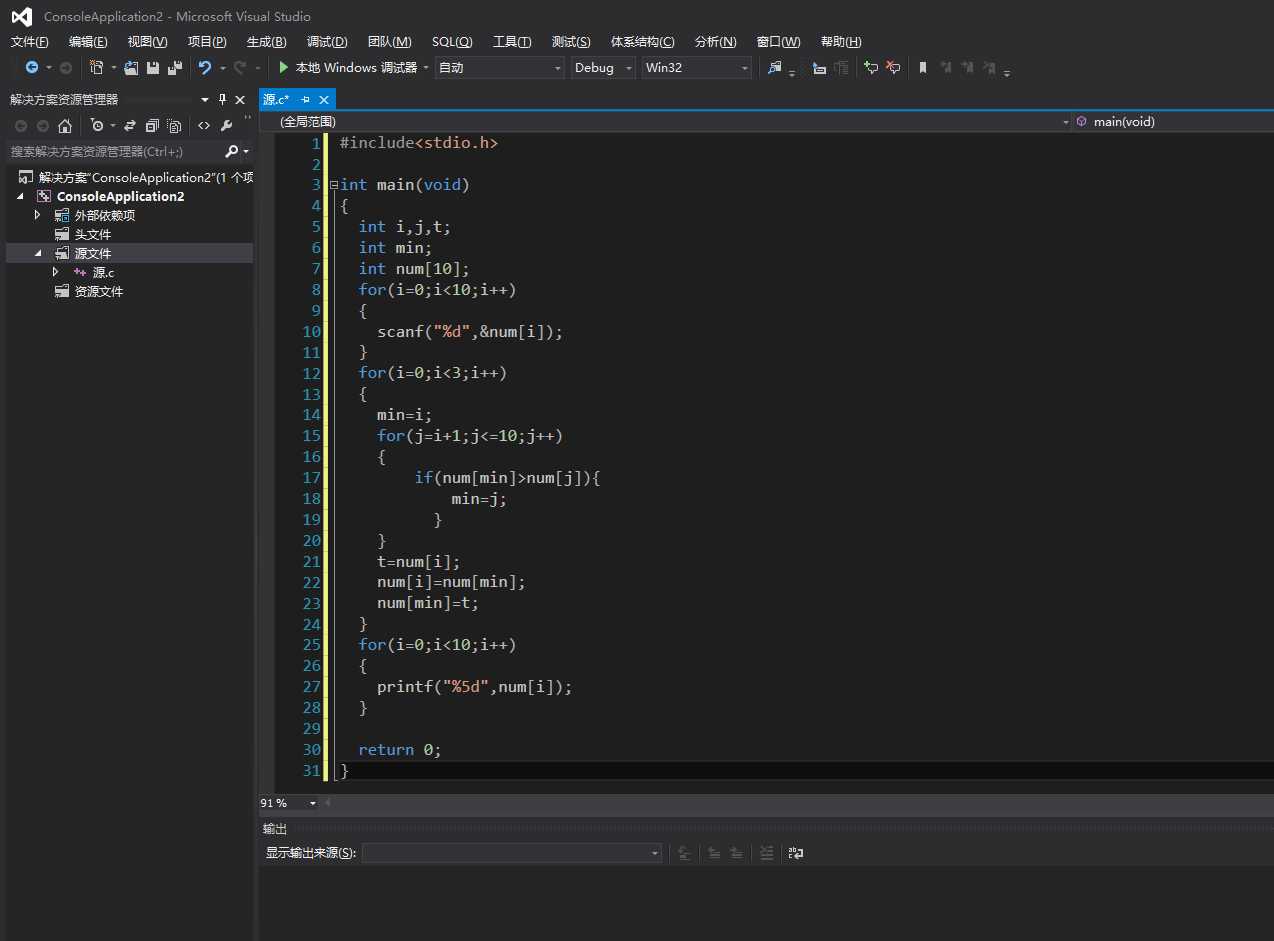Click the Visual Studio logo in the title bar

[21, 16]
